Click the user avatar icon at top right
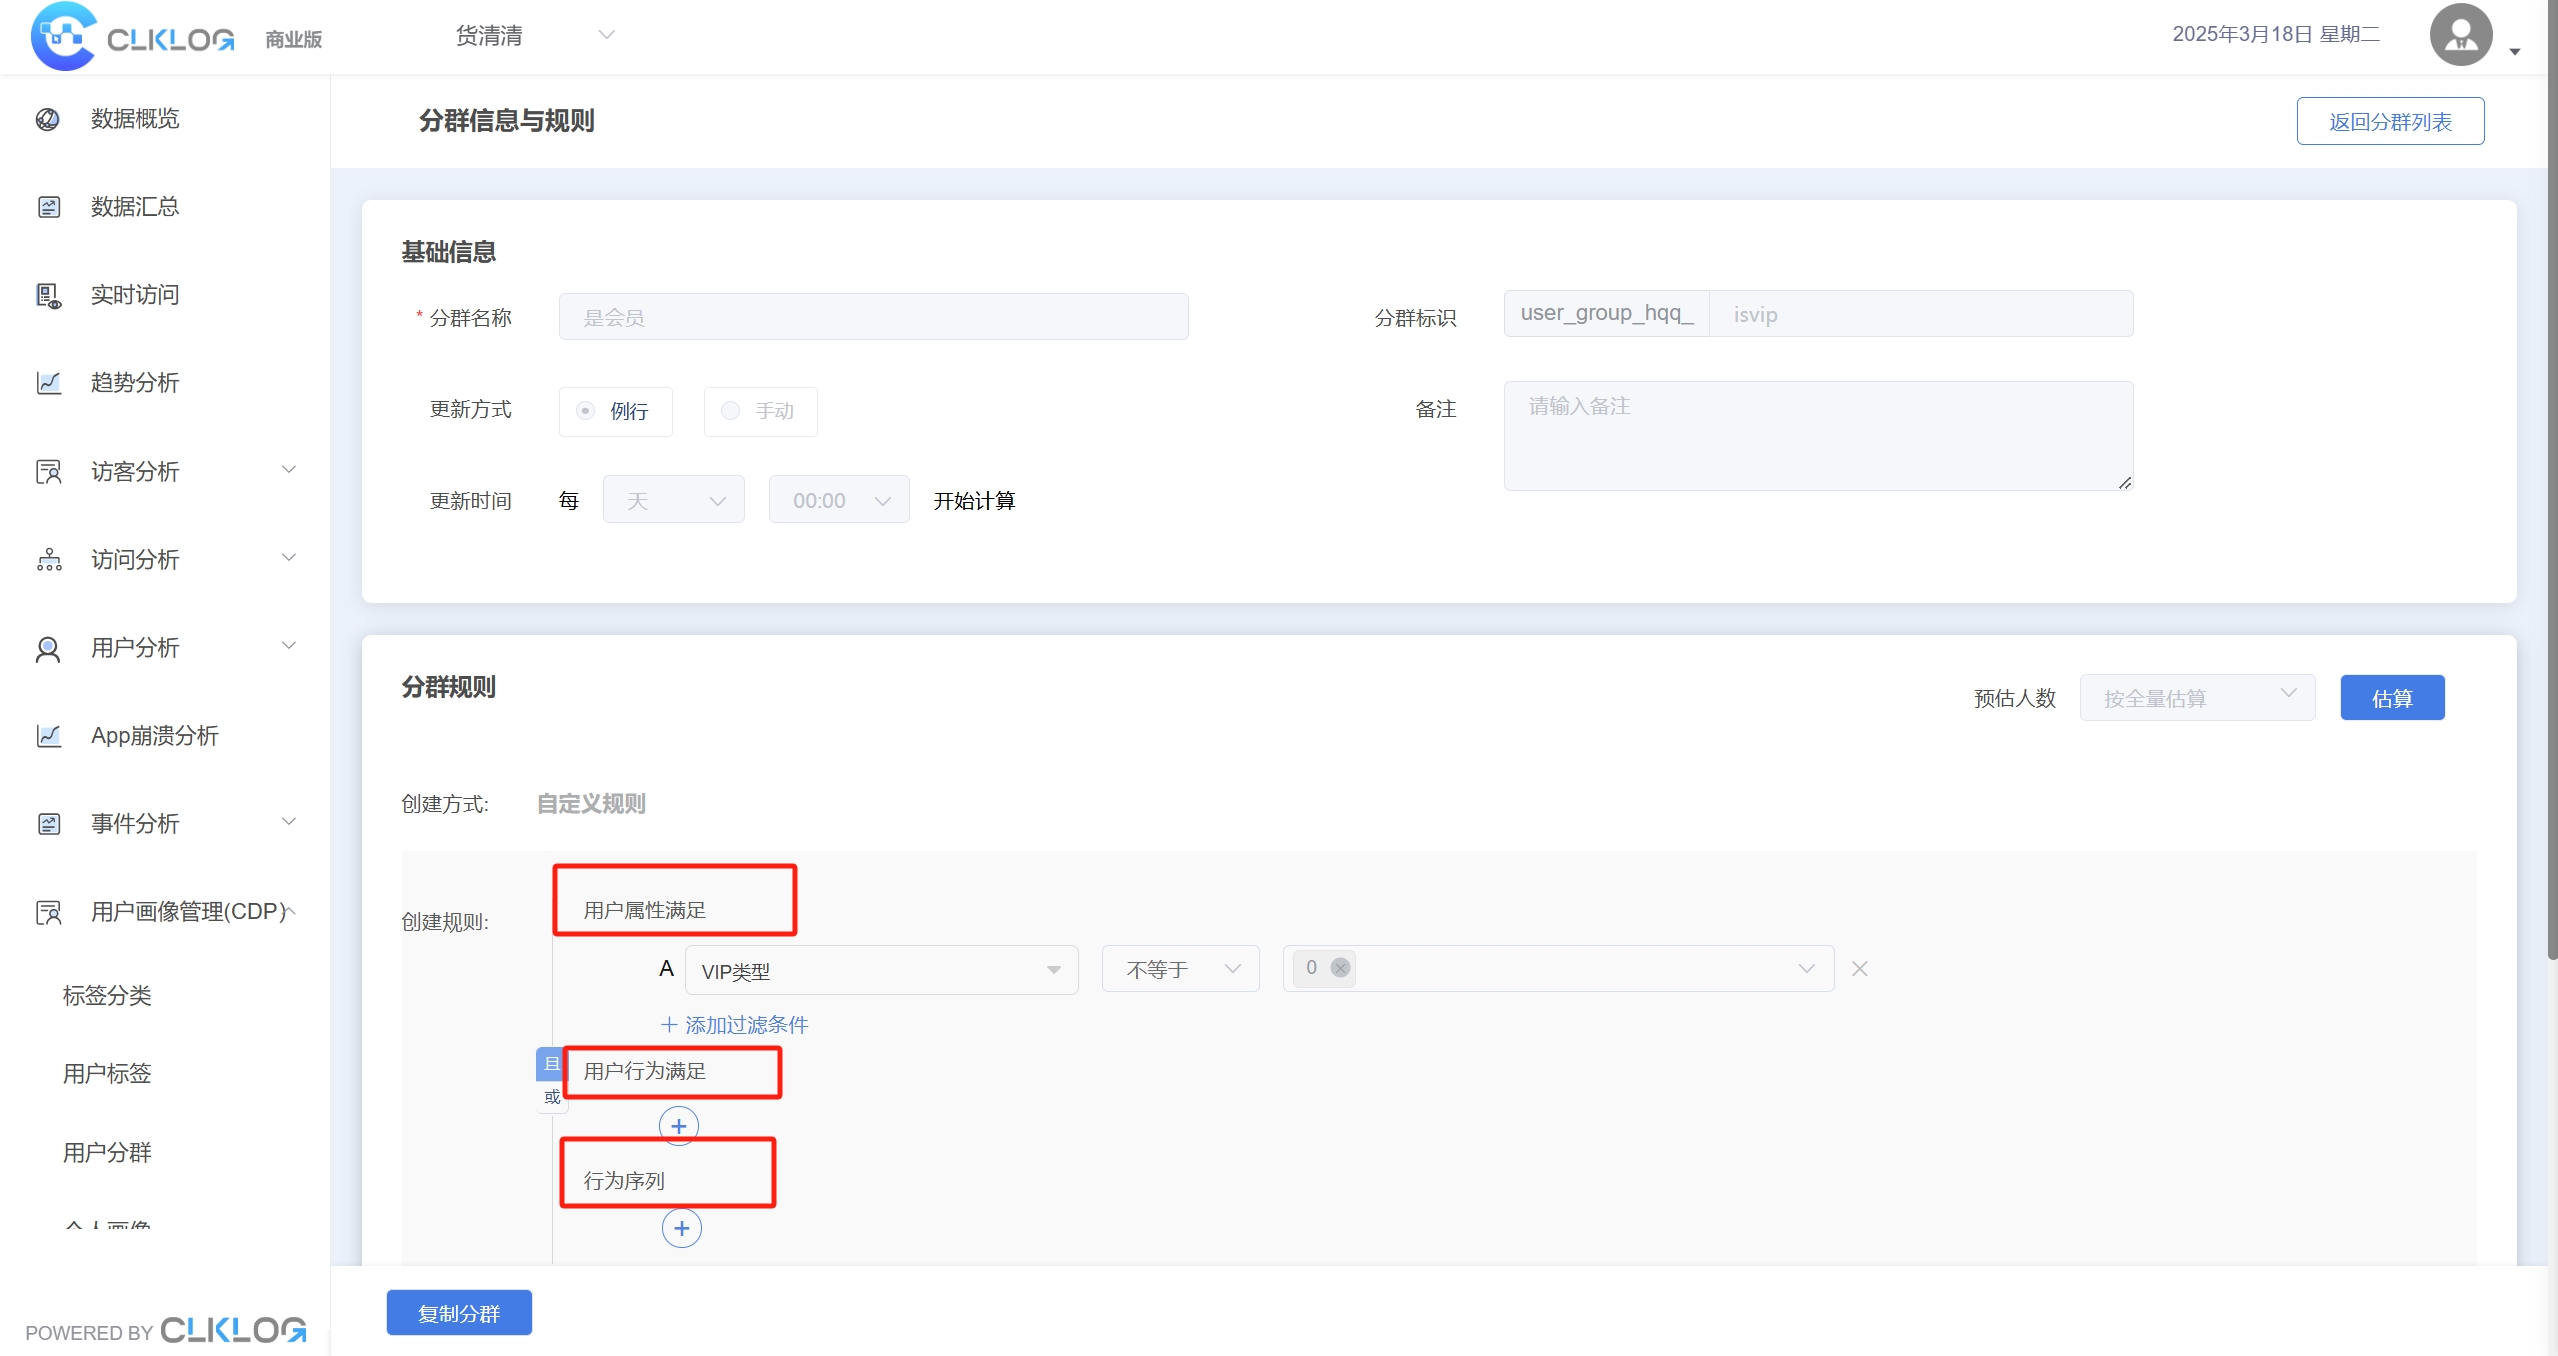Screen dimensions: 2558x1356 (x=2460, y=35)
